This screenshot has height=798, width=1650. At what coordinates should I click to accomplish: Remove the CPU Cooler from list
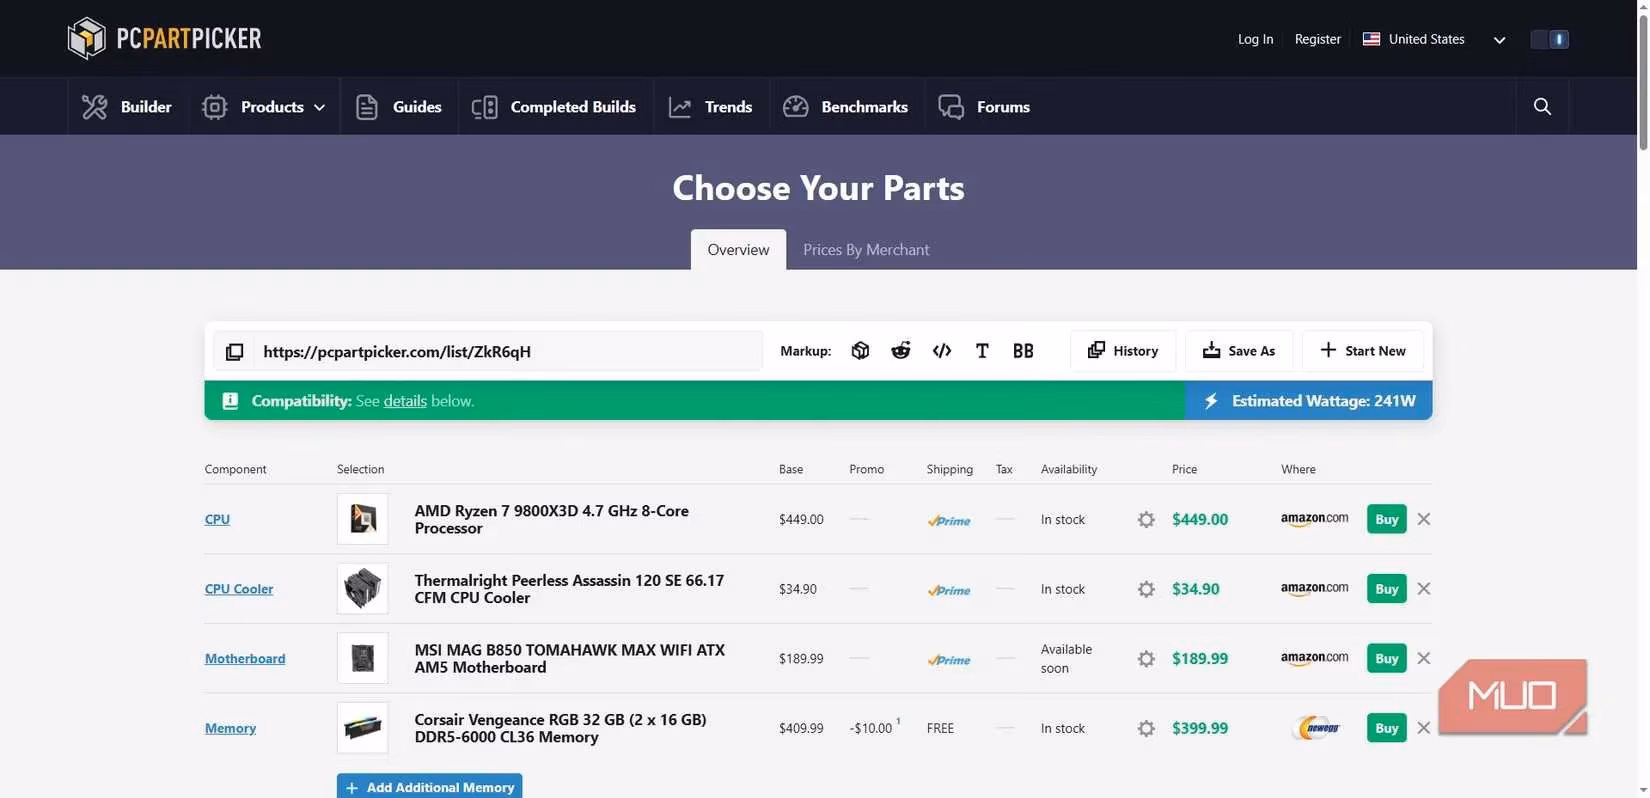1424,589
